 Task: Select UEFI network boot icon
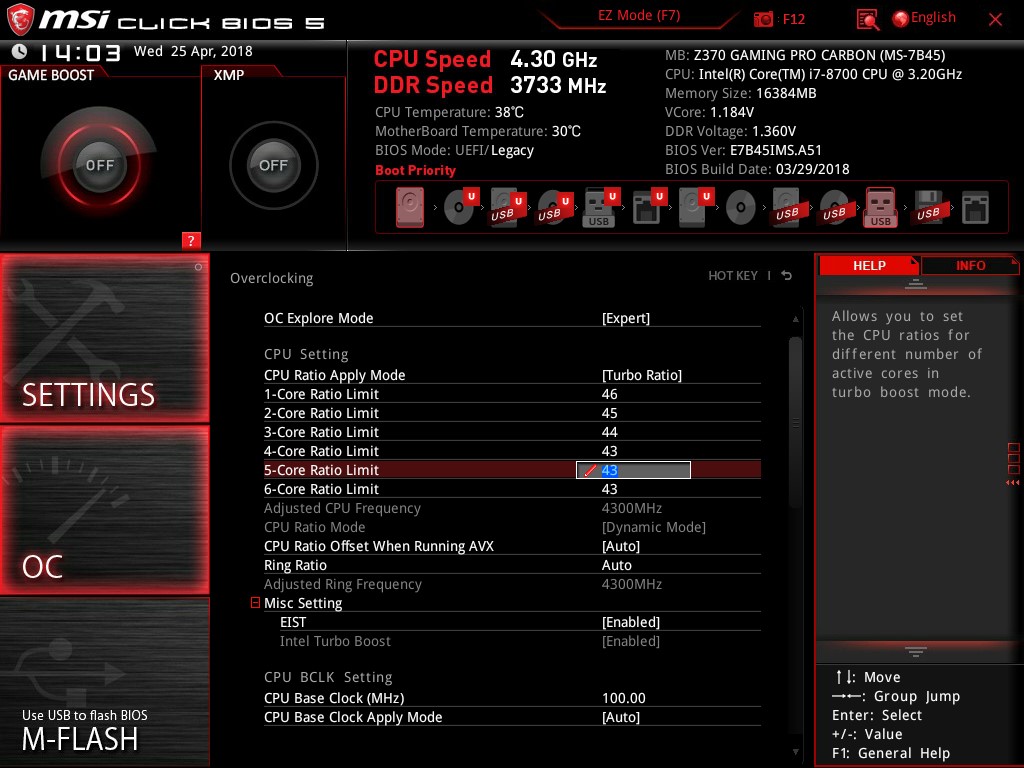(x=648, y=208)
